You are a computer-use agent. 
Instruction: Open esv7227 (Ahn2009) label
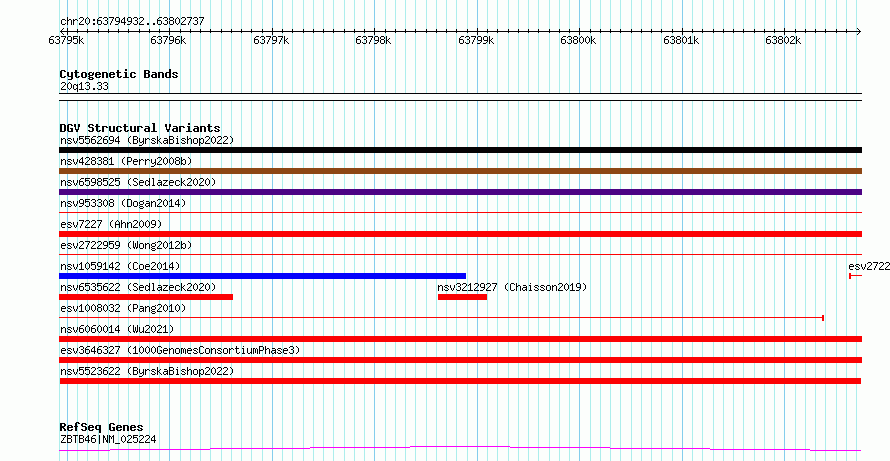click(x=111, y=224)
